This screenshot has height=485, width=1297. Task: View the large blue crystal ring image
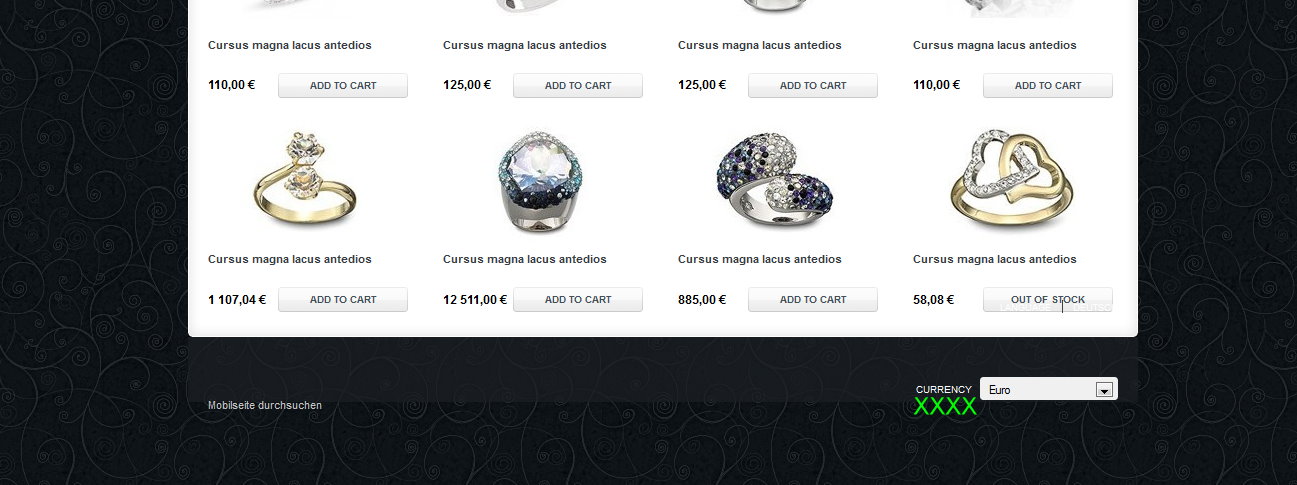[x=541, y=179]
